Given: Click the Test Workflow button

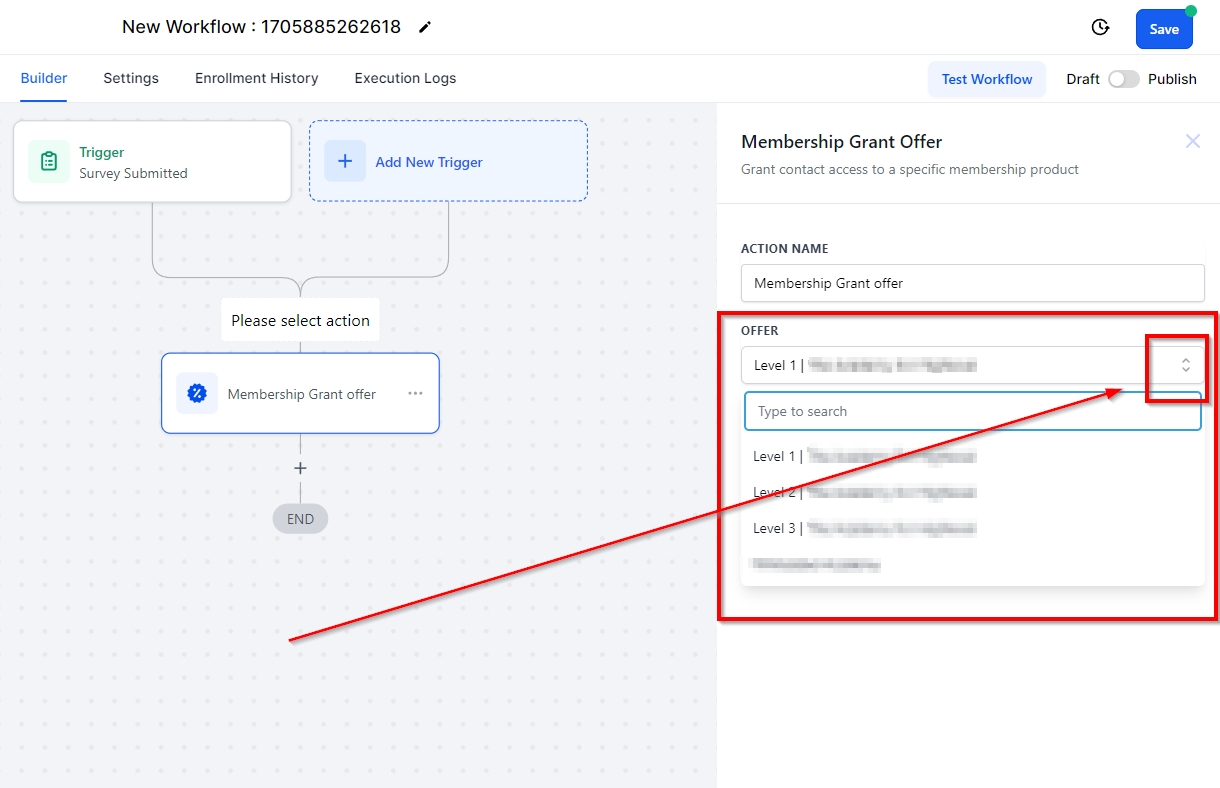Looking at the screenshot, I should click(x=986, y=79).
